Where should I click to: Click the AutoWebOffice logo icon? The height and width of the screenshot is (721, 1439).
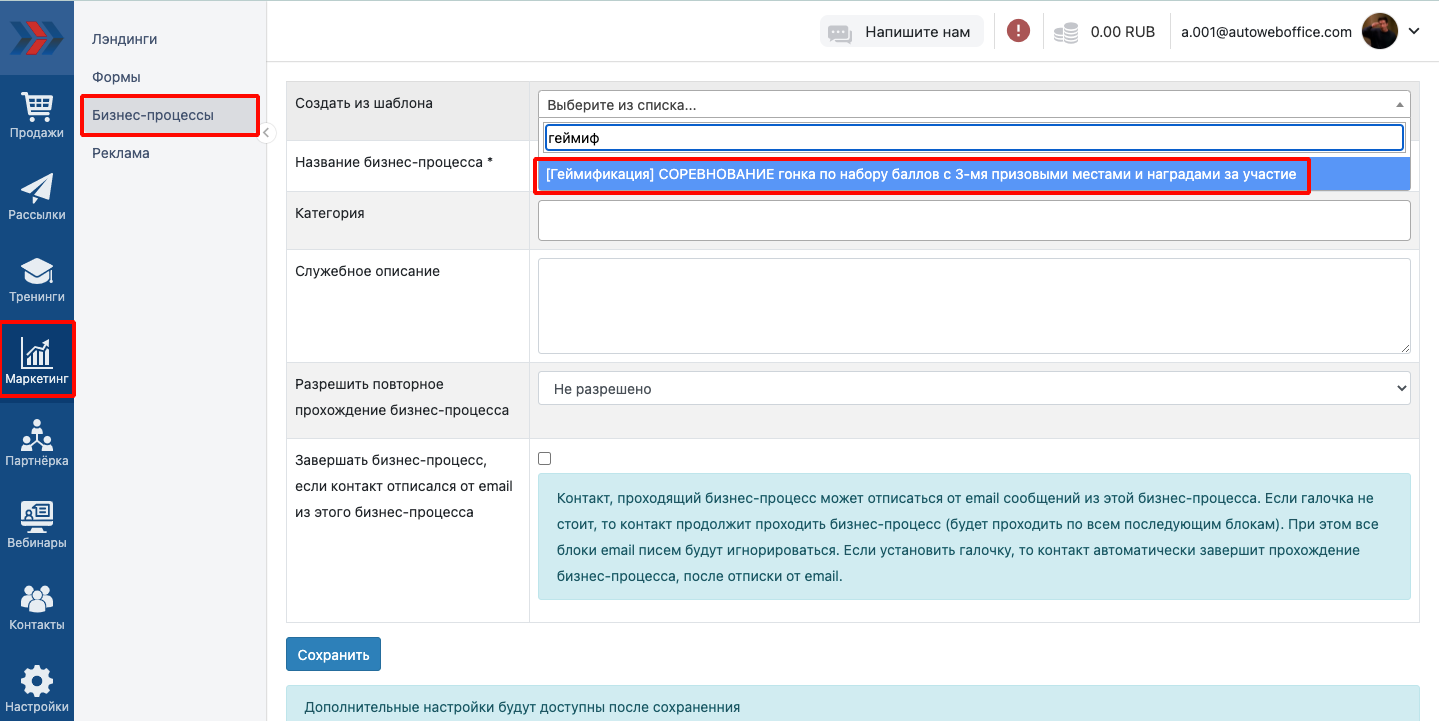(37, 37)
